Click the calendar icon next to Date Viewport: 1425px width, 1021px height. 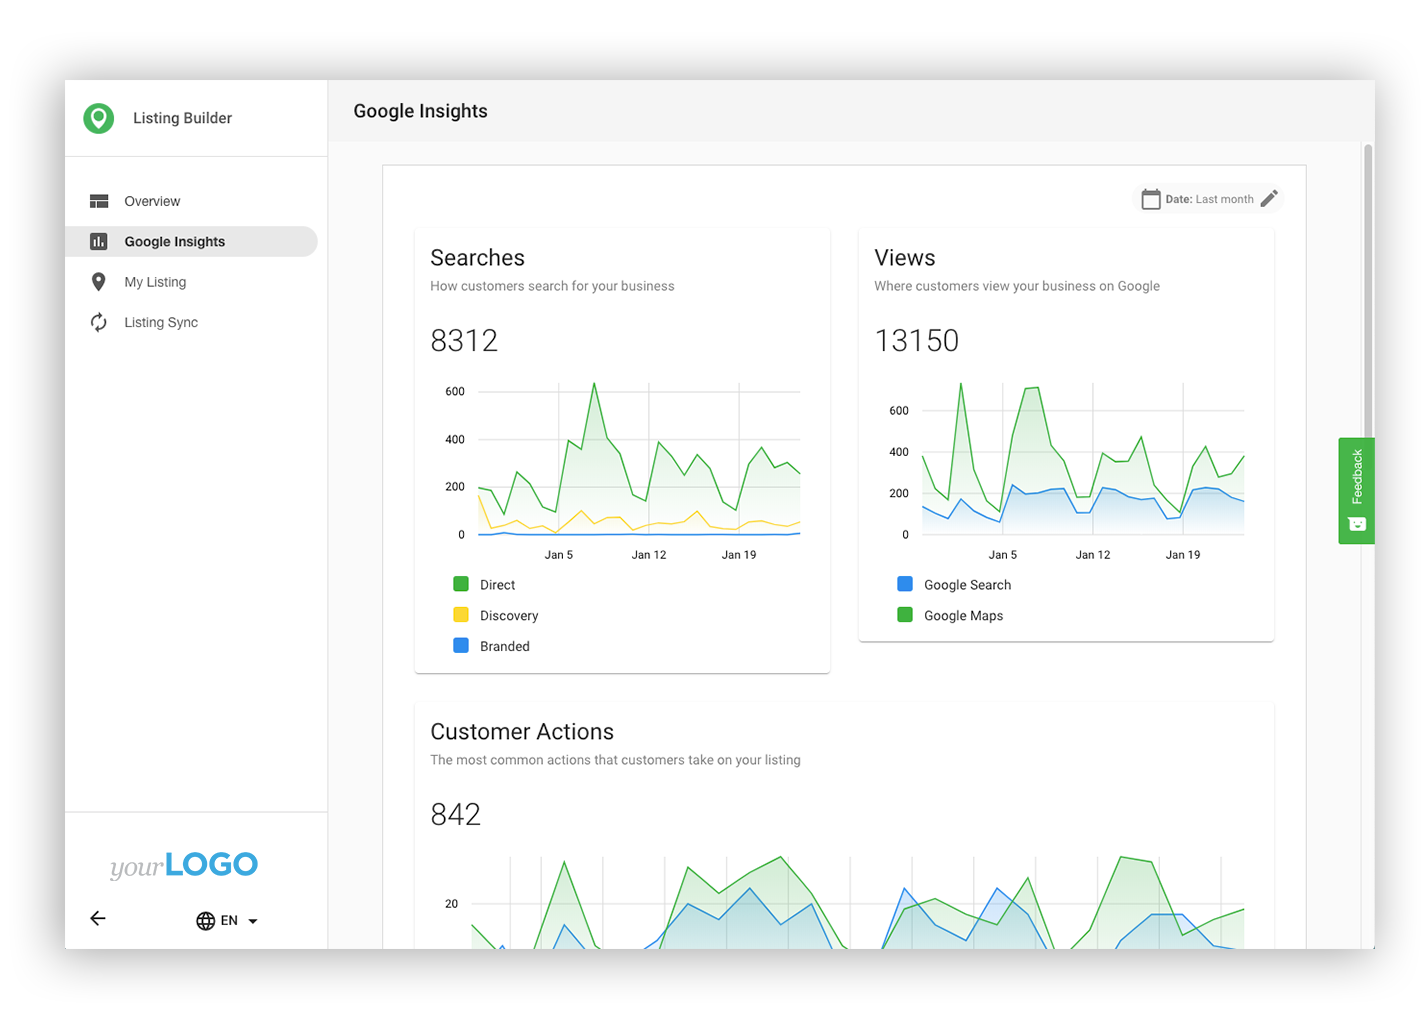[x=1151, y=199]
